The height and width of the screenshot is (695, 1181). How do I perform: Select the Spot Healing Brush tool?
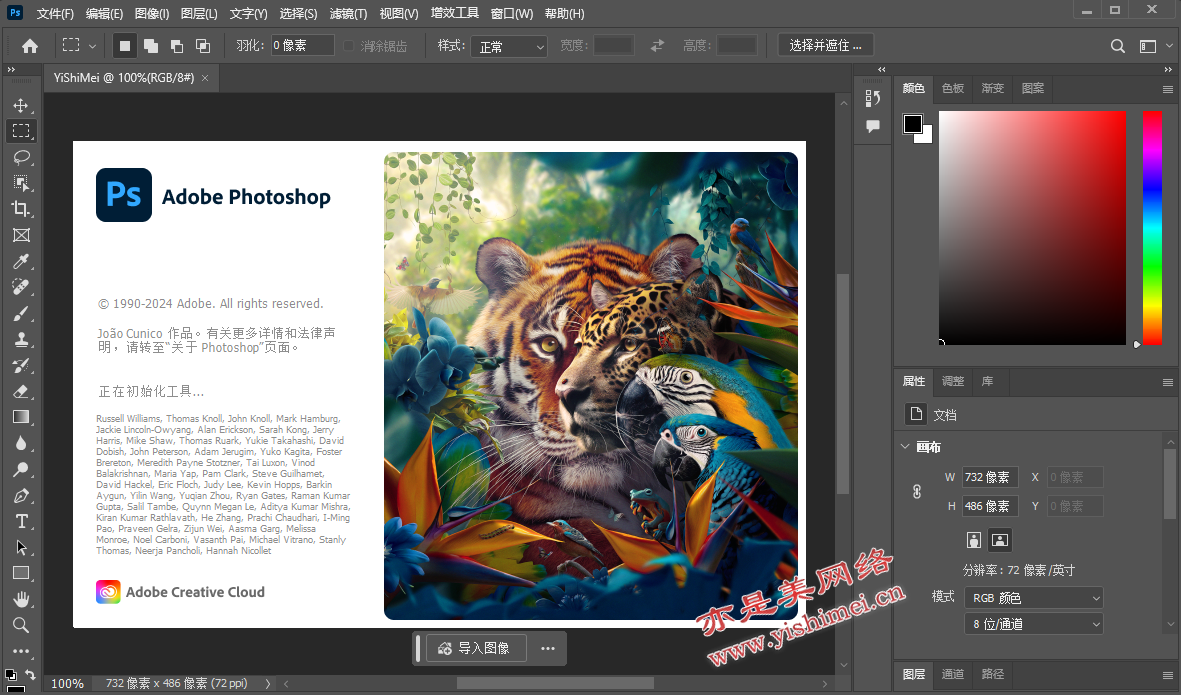pyautogui.click(x=21, y=287)
